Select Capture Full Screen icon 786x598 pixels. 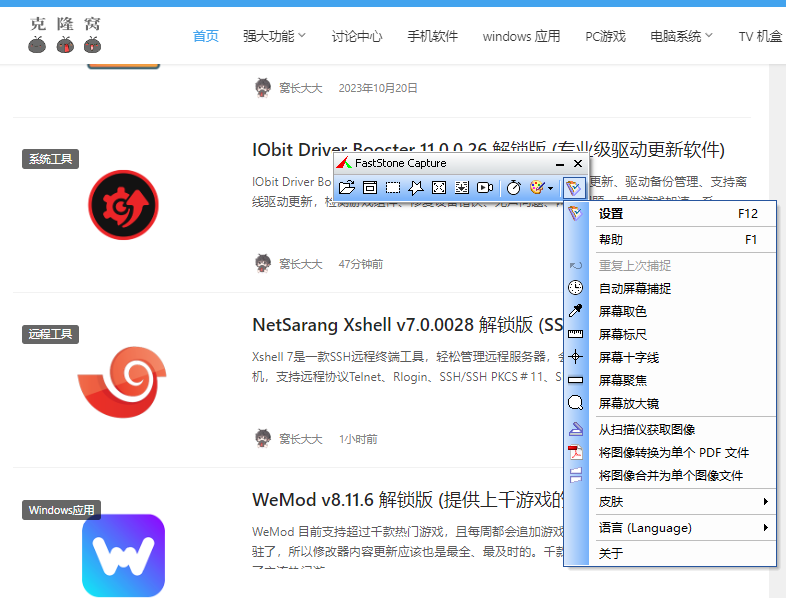click(439, 187)
